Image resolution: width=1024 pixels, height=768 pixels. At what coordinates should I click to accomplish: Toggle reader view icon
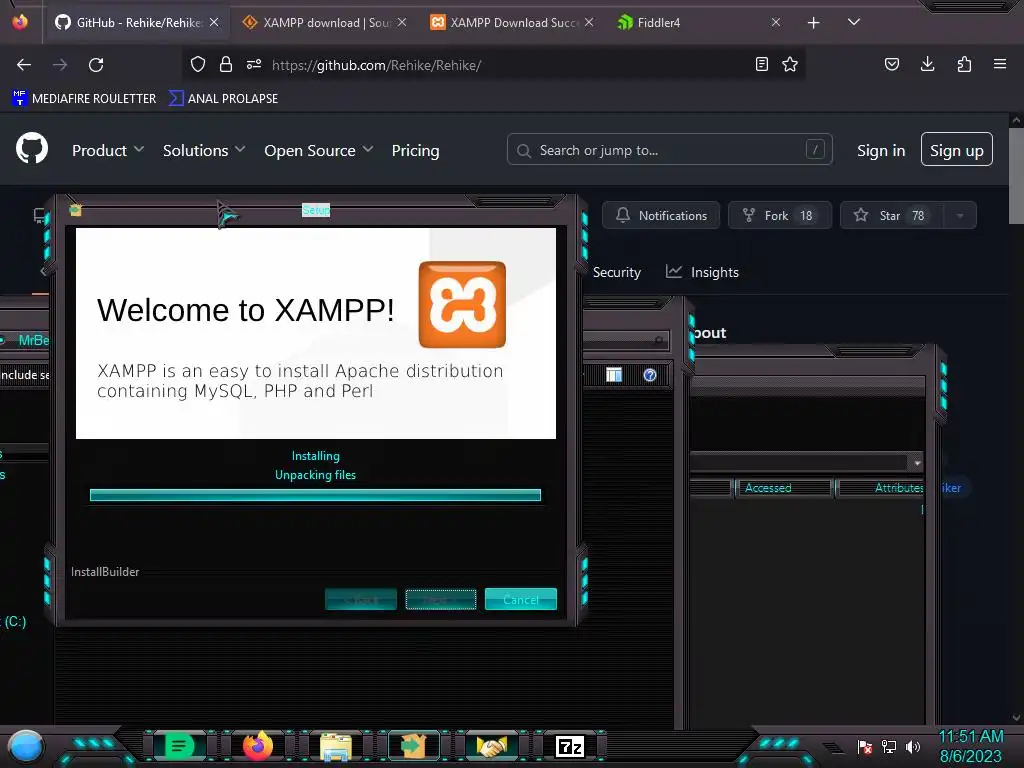pos(761,64)
